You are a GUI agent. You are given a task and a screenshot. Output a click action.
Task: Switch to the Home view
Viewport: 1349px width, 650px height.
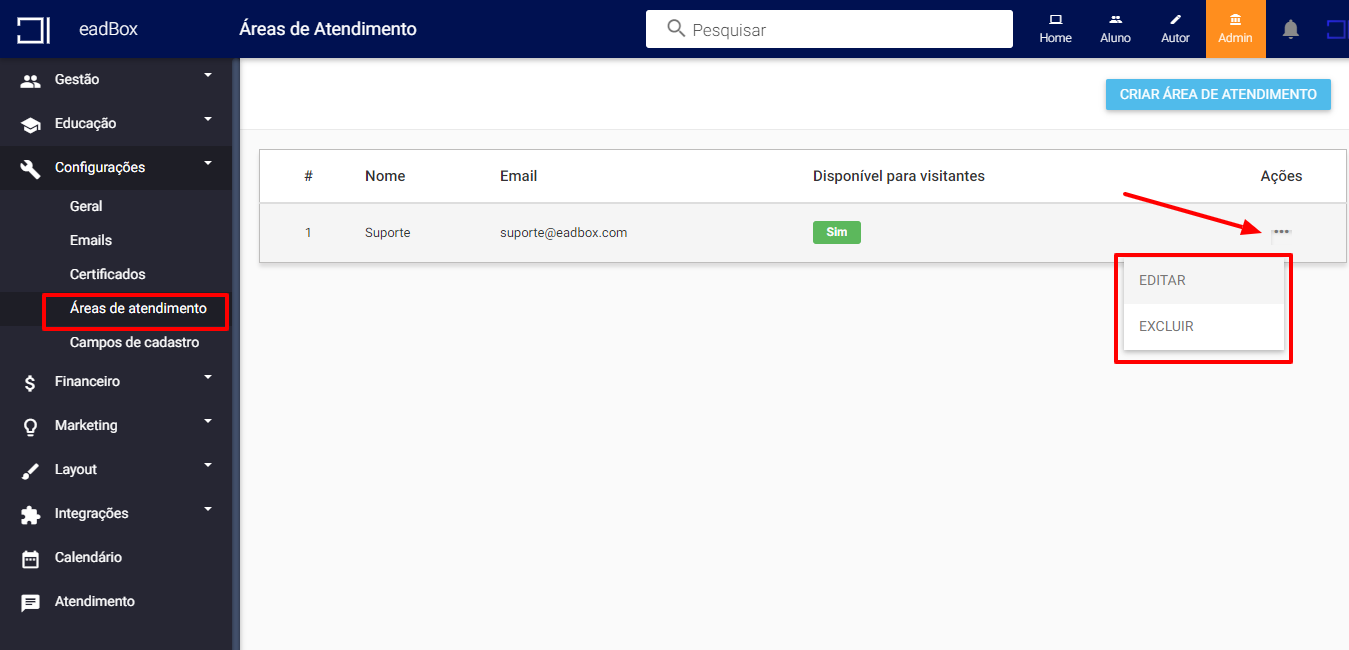pos(1055,29)
